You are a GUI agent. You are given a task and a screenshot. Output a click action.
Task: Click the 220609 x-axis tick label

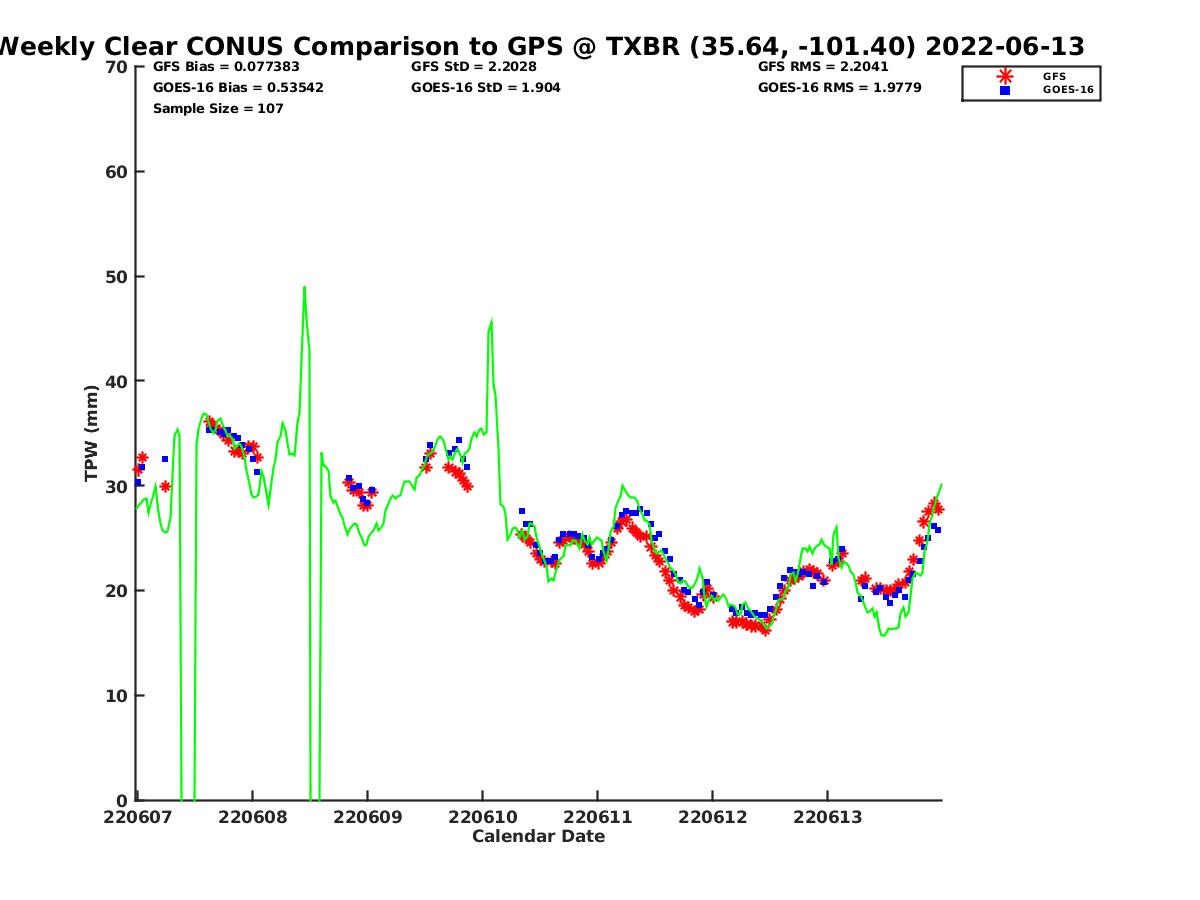[367, 817]
